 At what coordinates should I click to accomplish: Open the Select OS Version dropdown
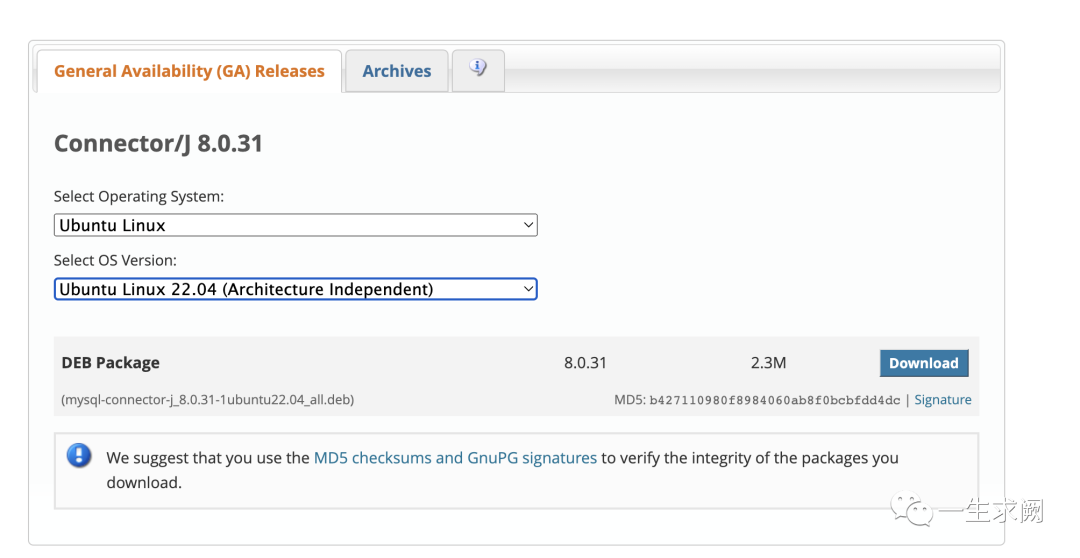point(295,289)
